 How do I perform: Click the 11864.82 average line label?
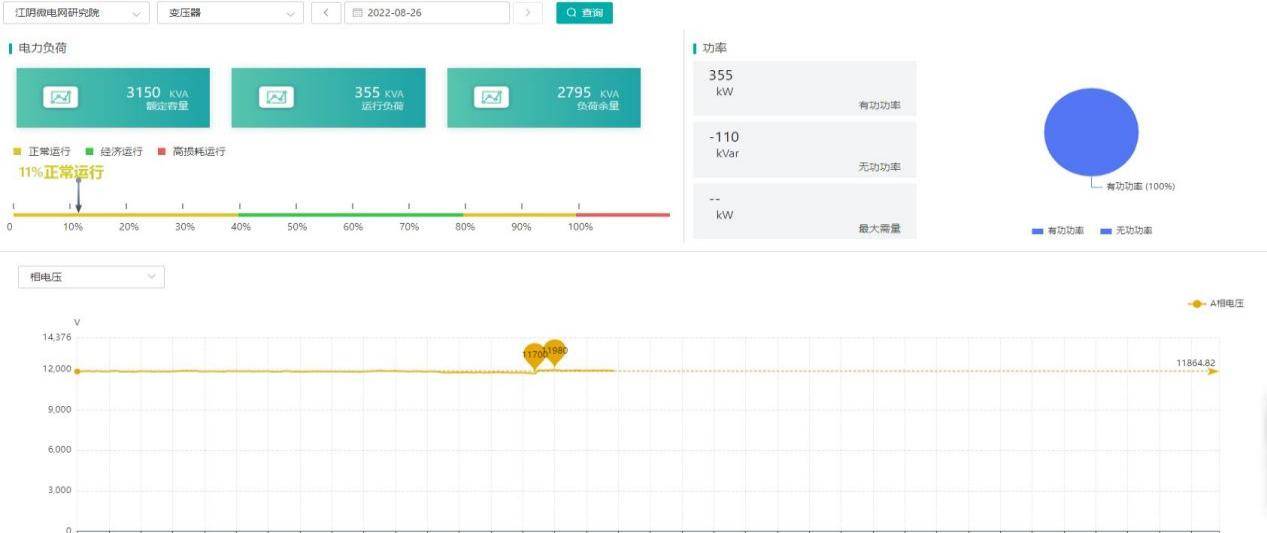click(x=1196, y=363)
